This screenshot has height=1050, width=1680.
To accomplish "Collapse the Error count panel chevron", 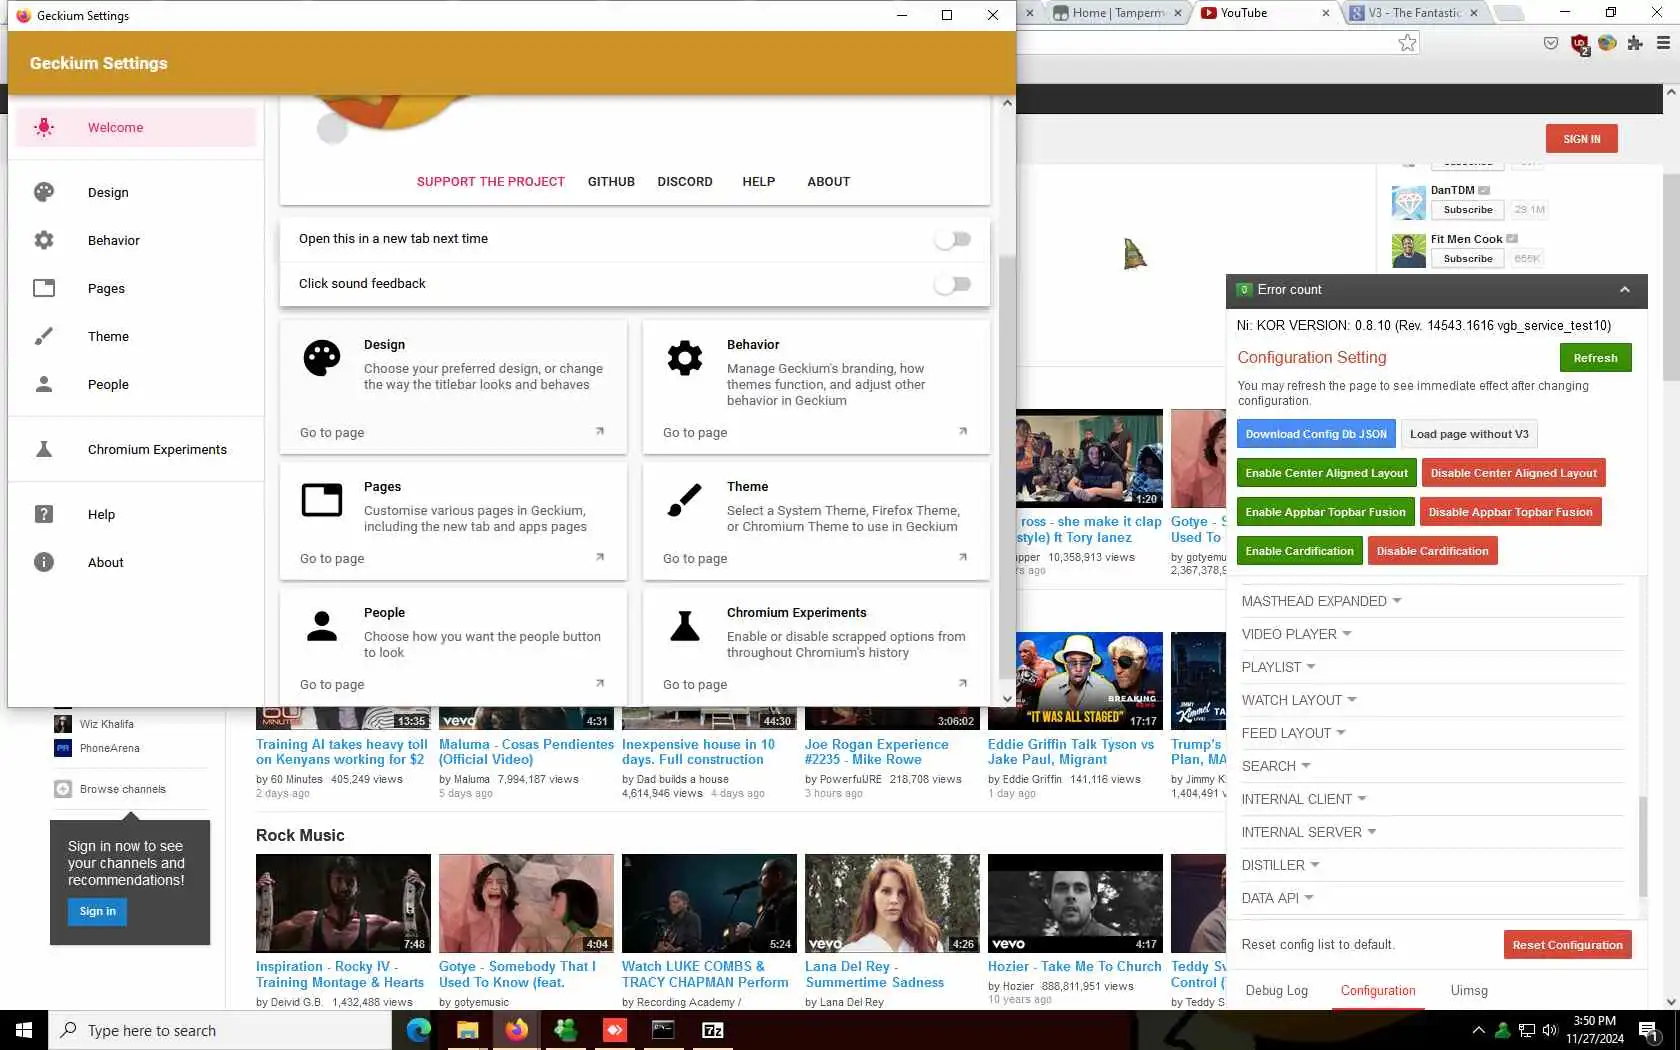I will tap(1625, 290).
